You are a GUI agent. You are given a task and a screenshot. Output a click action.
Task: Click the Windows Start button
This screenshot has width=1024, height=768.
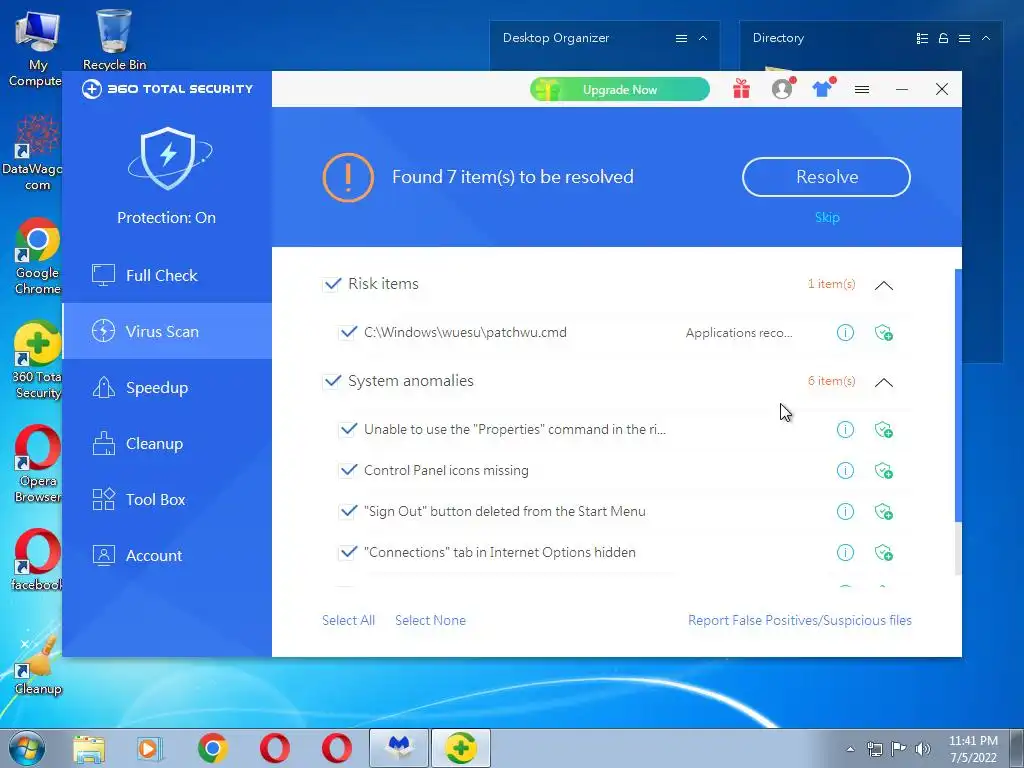tap(26, 748)
